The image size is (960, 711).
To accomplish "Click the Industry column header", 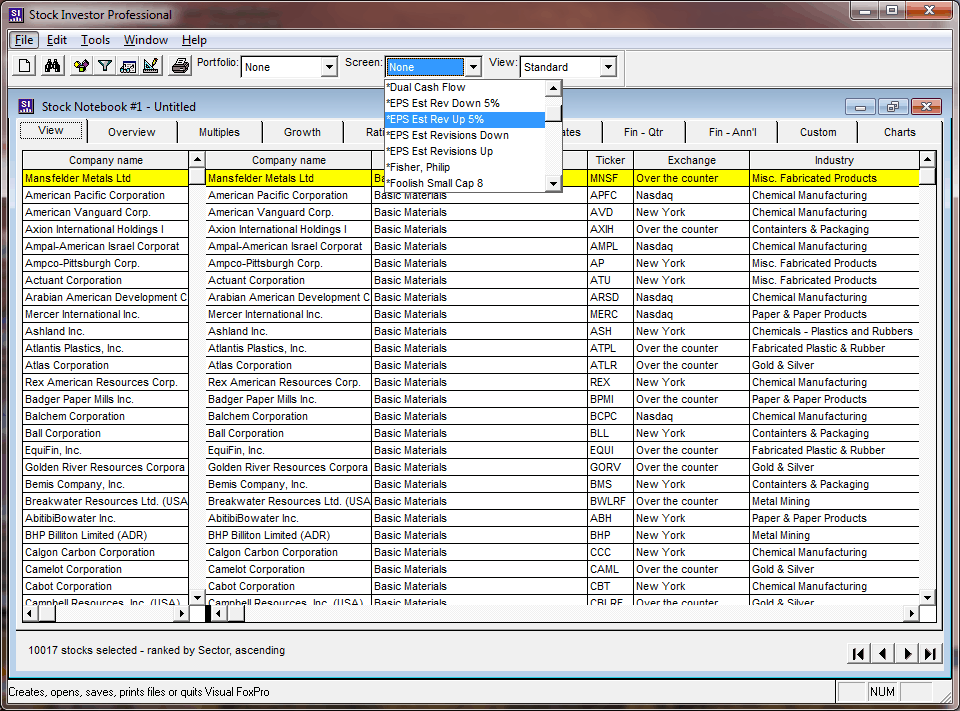I will click(833, 160).
